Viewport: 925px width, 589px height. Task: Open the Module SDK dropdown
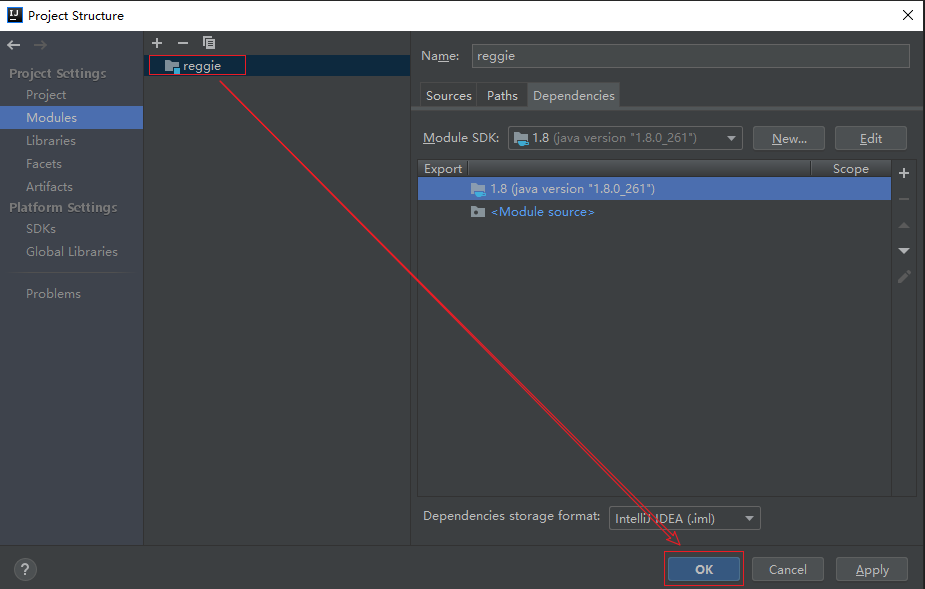click(x=625, y=138)
